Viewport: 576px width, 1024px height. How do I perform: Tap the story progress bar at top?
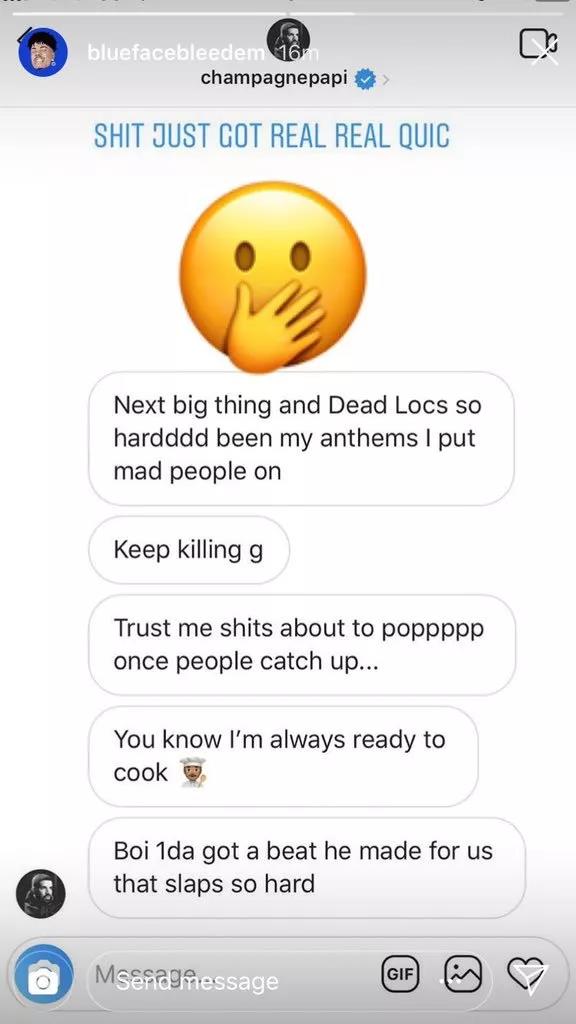point(288,12)
